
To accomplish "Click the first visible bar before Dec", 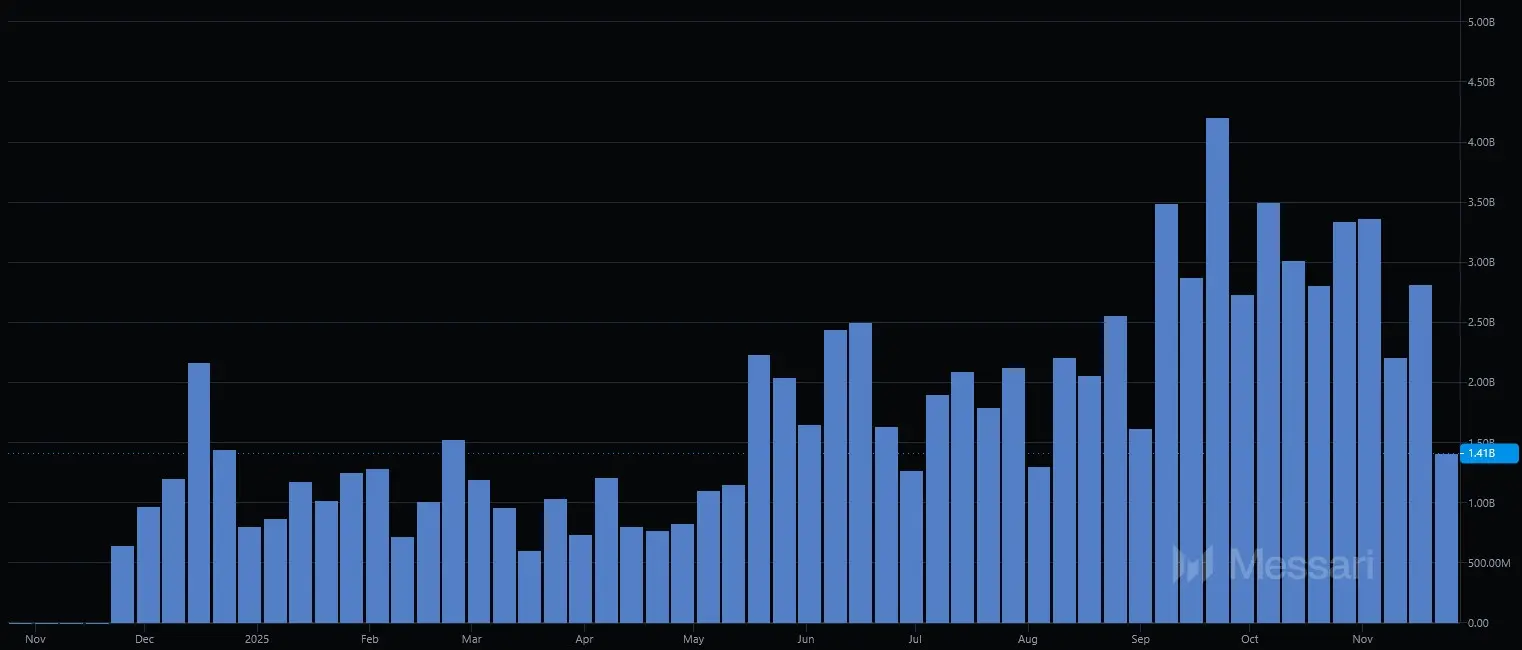I will pyautogui.click(x=122, y=584).
